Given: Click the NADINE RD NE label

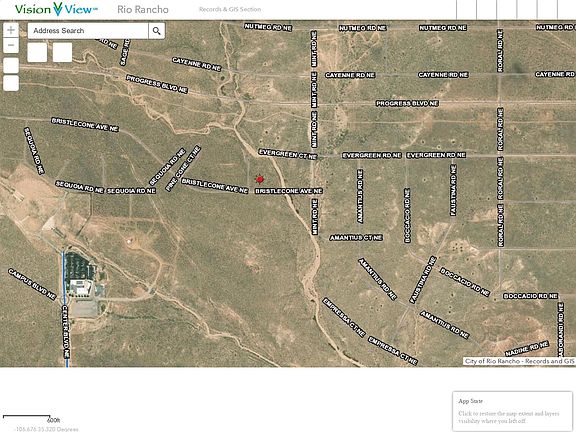Looking at the screenshot, I should 527,349.
